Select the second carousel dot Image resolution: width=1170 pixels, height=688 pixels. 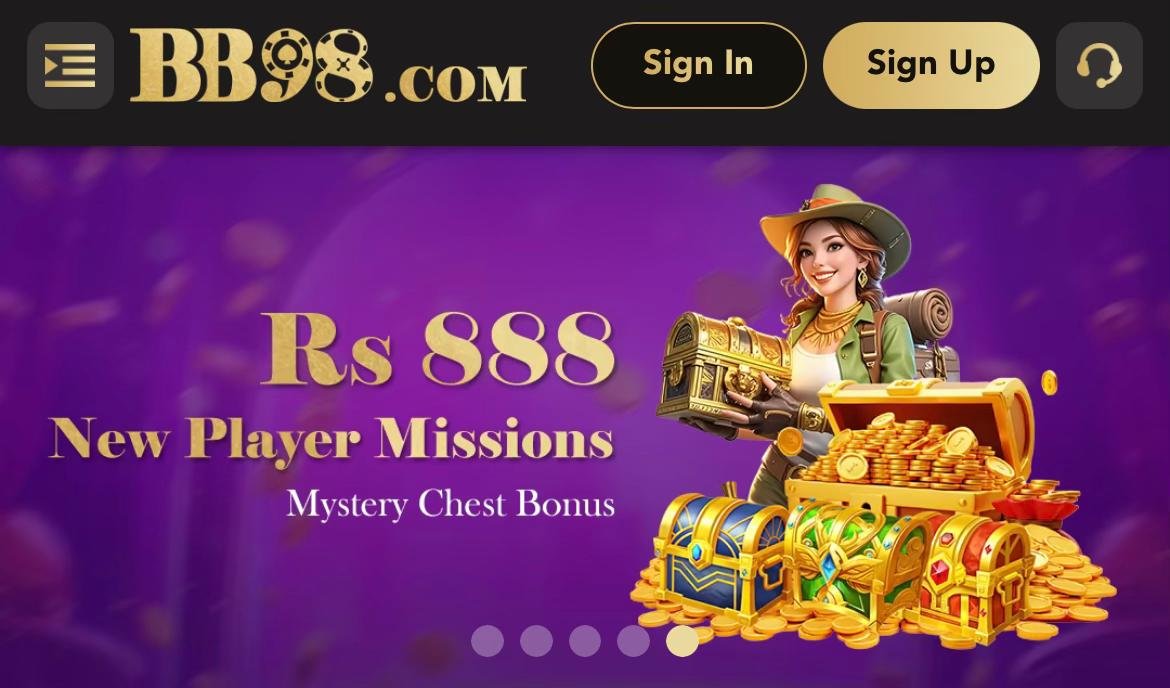(536, 641)
